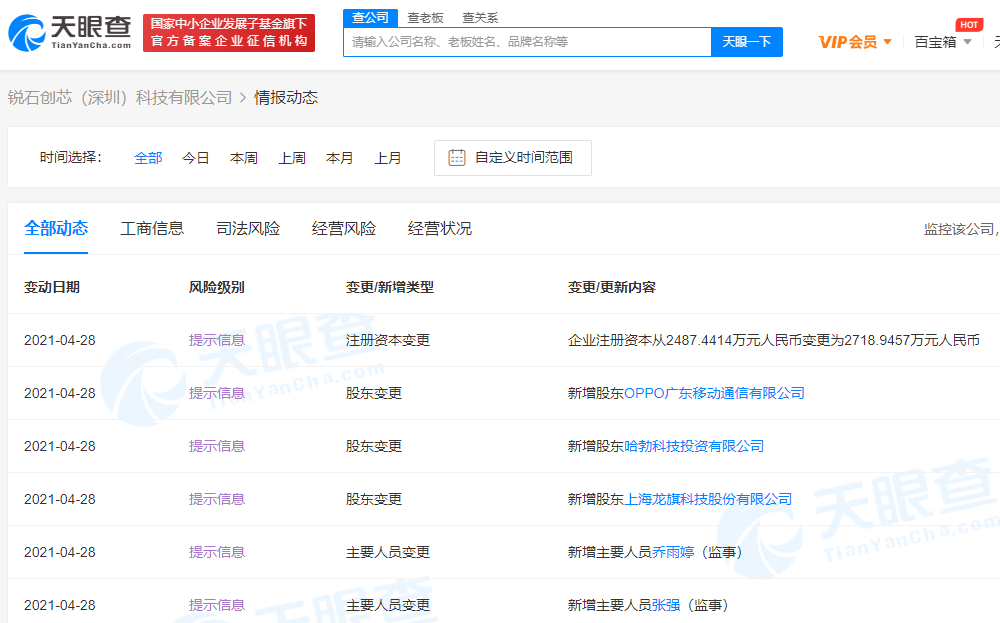
Task: Click the calendar icon for custom time range
Action: coord(457,158)
